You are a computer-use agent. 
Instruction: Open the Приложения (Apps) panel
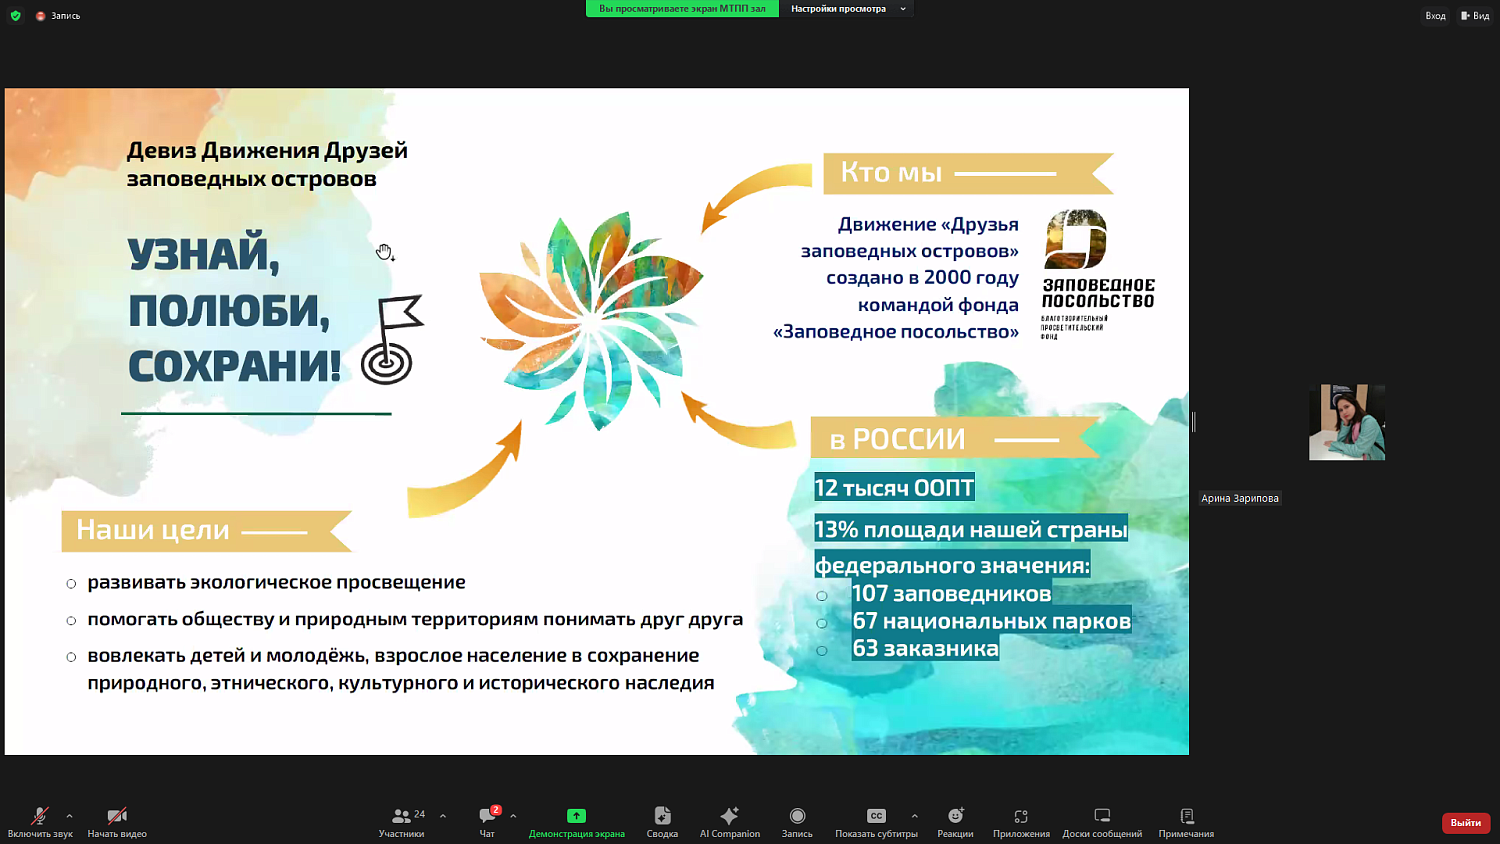point(1020,821)
